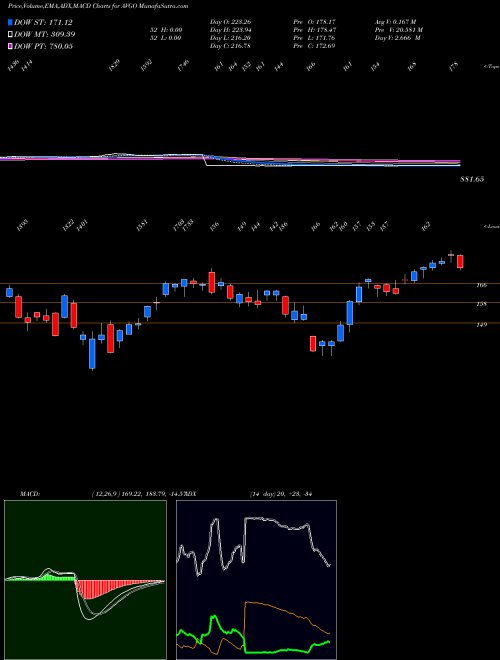The width and height of the screenshot is (500, 660).
Task: Click the Pre C: 172.69 value
Action: tap(315, 45)
